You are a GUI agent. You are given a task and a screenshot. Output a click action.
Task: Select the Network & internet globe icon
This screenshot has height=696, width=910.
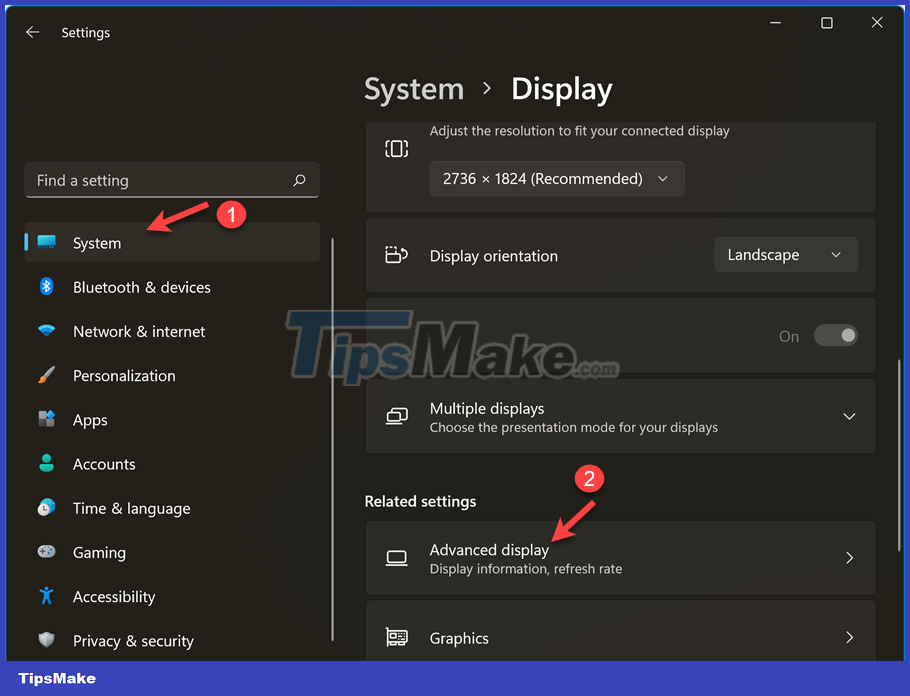tap(47, 331)
